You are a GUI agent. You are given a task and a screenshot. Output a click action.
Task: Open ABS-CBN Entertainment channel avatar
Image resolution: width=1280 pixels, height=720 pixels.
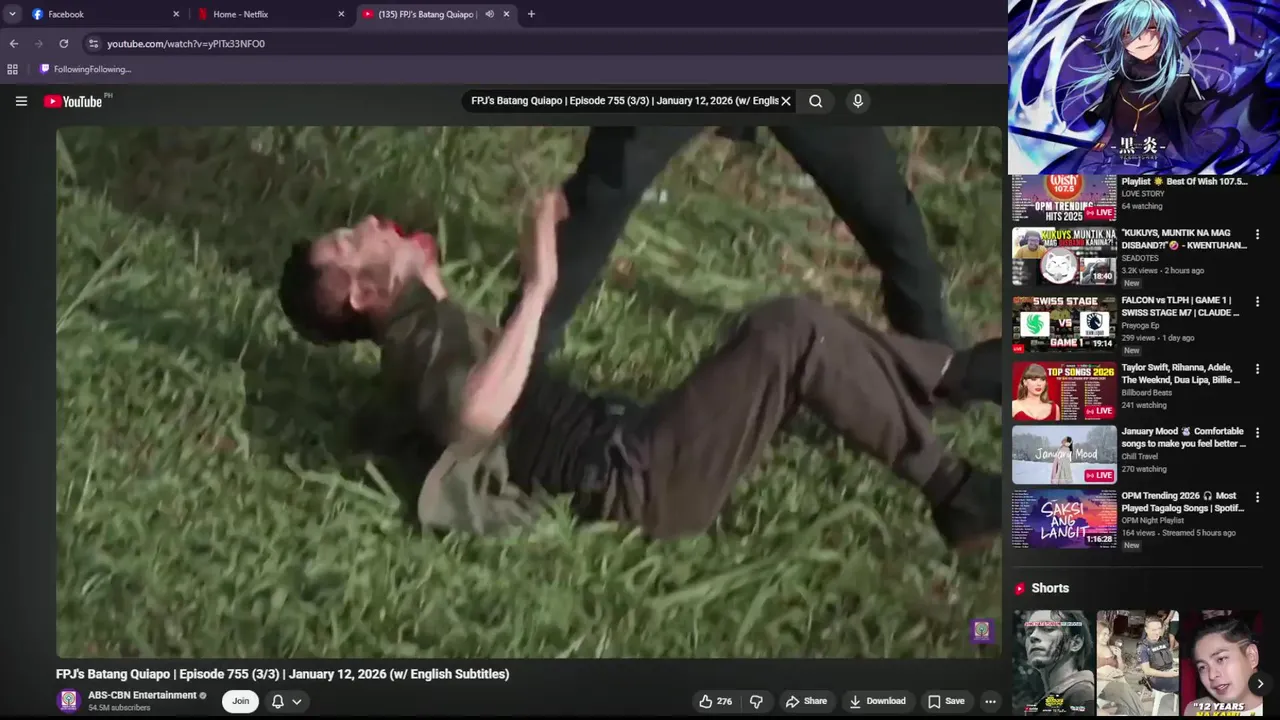click(x=69, y=701)
